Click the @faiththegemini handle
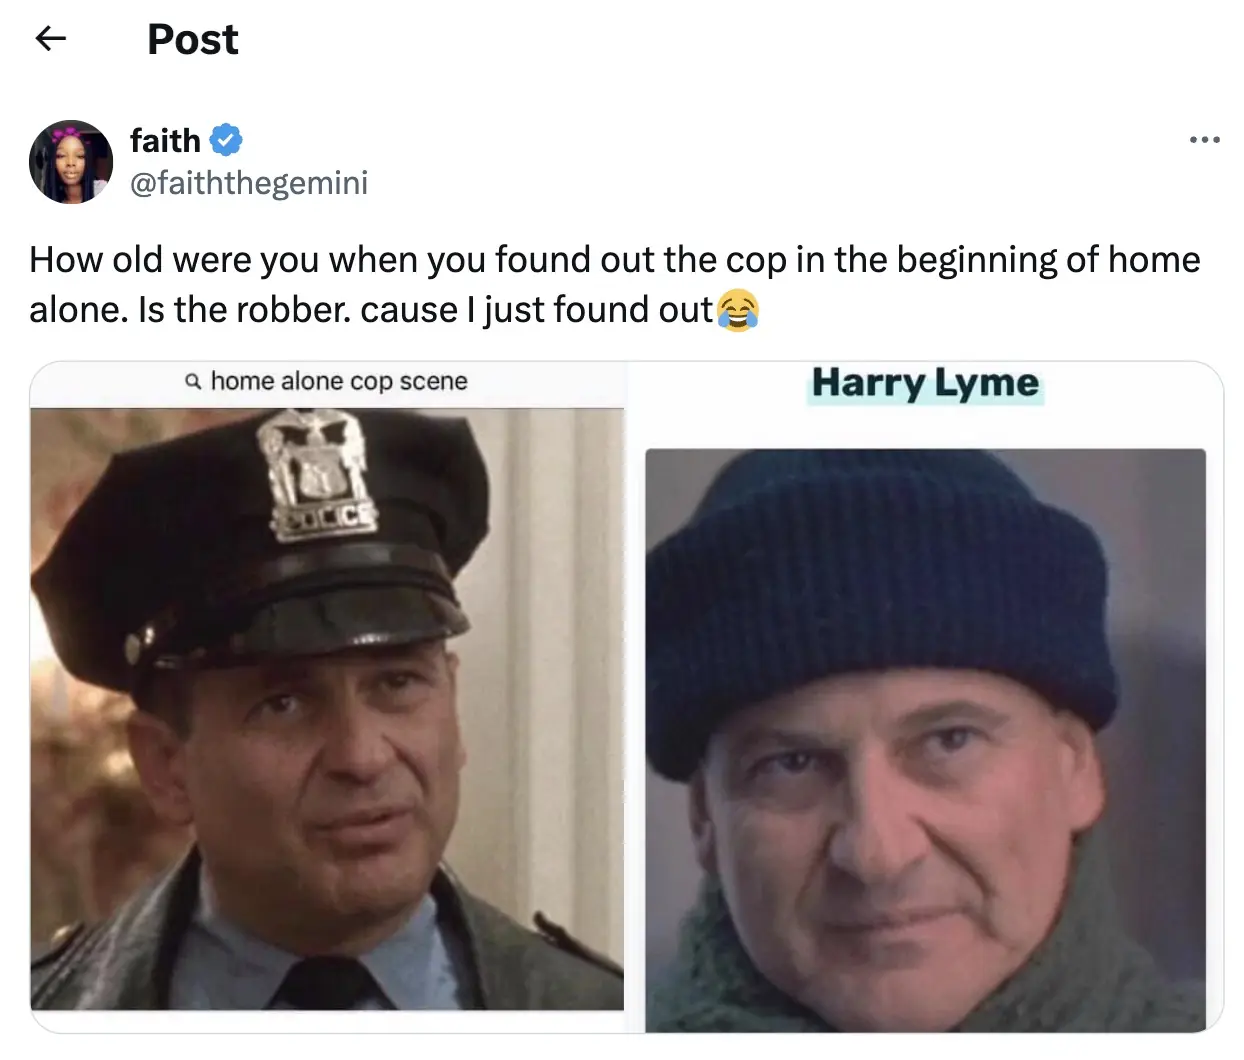Viewport: 1244px width, 1060px height. pos(249,183)
